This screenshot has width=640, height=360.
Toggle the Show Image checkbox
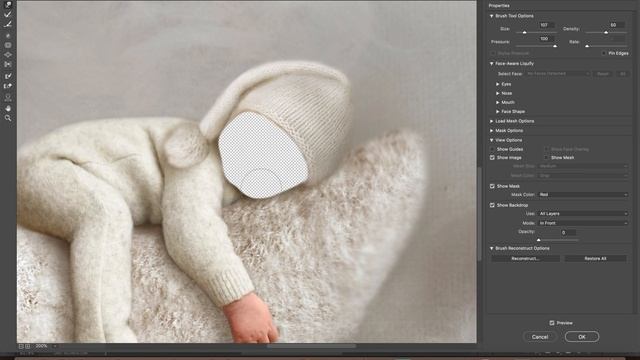click(x=492, y=158)
